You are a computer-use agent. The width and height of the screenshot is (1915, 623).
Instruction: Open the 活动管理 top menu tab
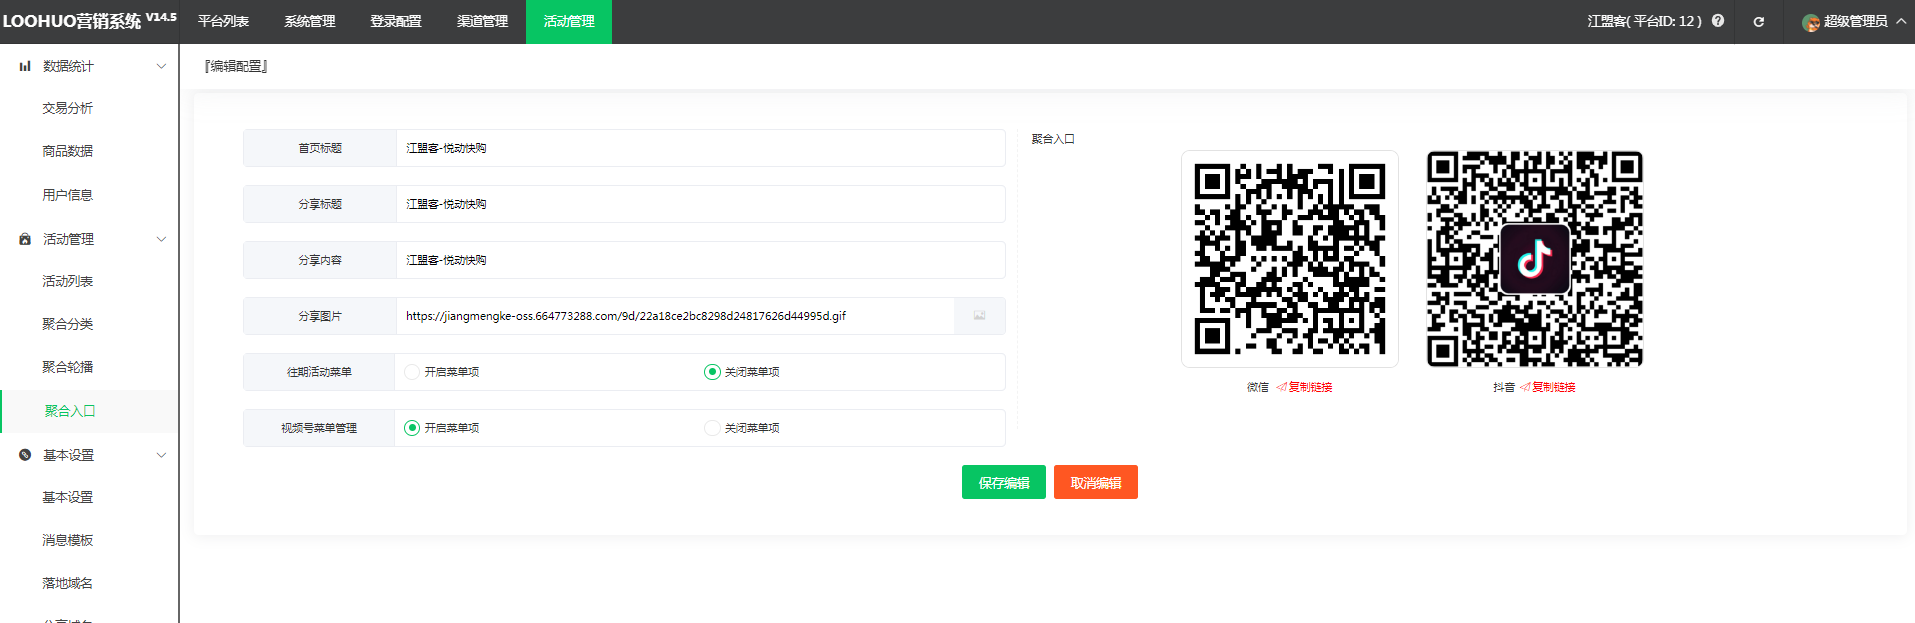569,21
